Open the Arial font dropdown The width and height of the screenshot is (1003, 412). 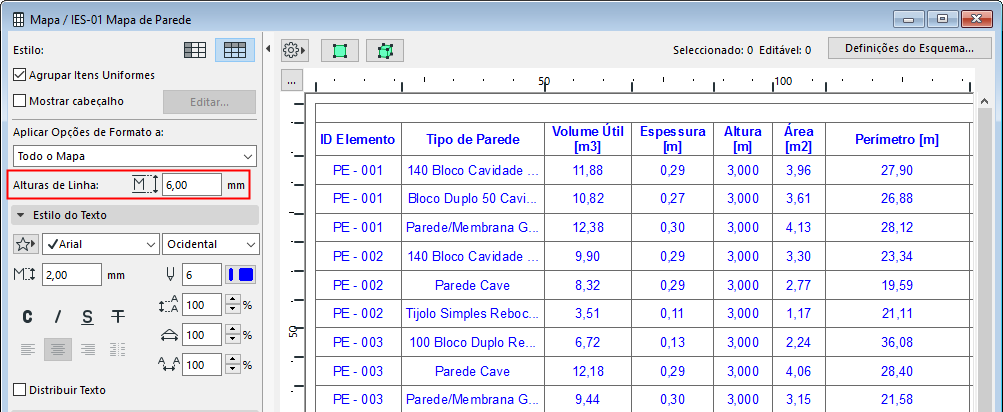pyautogui.click(x=100, y=244)
